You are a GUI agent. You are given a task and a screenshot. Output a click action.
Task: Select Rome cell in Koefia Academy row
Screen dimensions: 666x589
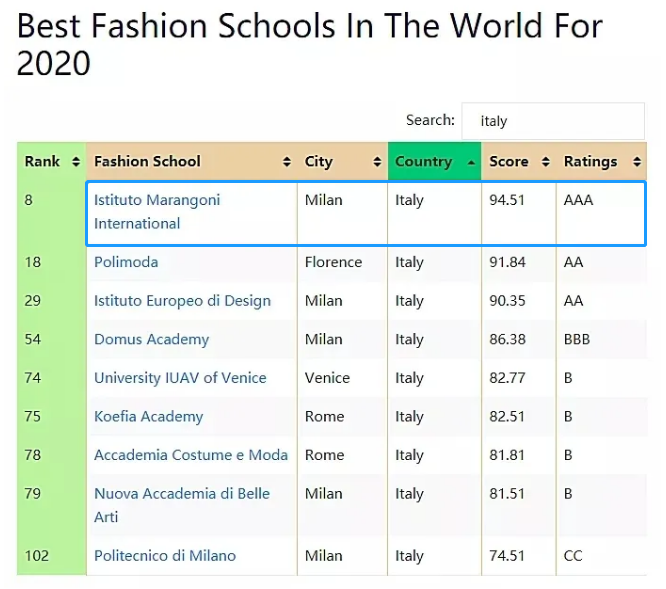[342, 417]
